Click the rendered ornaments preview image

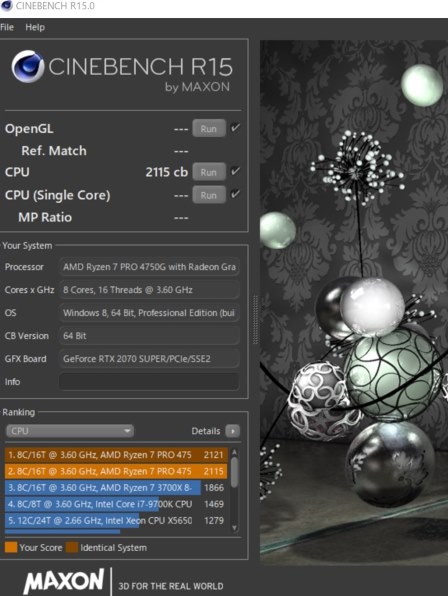tap(354, 302)
